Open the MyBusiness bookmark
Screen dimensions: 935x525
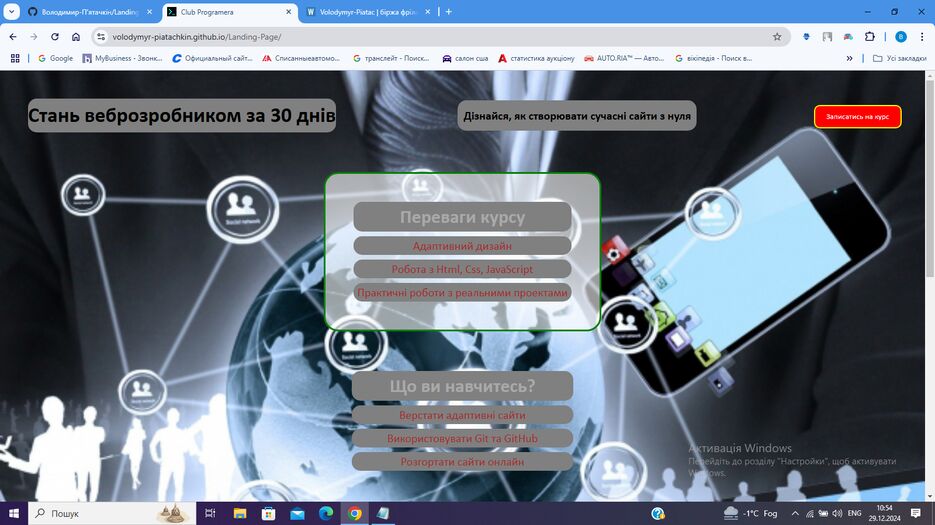pyautogui.click(x=122, y=58)
